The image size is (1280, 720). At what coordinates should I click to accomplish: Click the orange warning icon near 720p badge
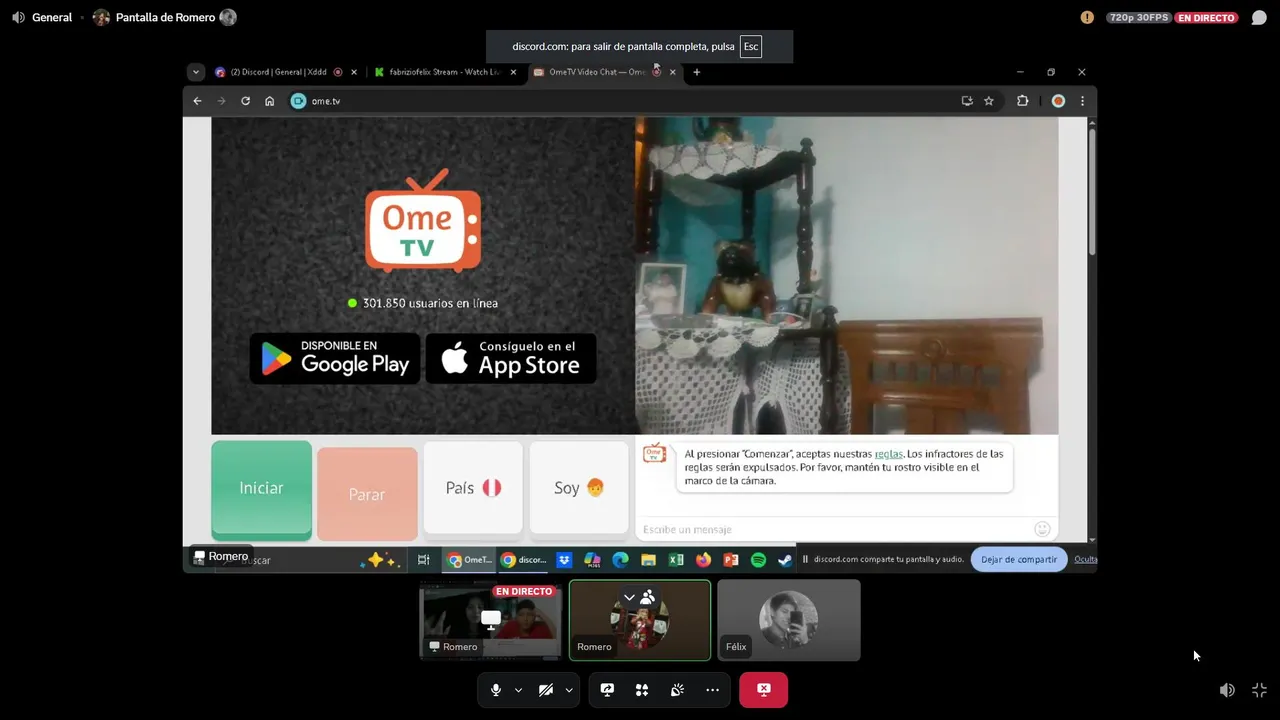click(x=1087, y=17)
